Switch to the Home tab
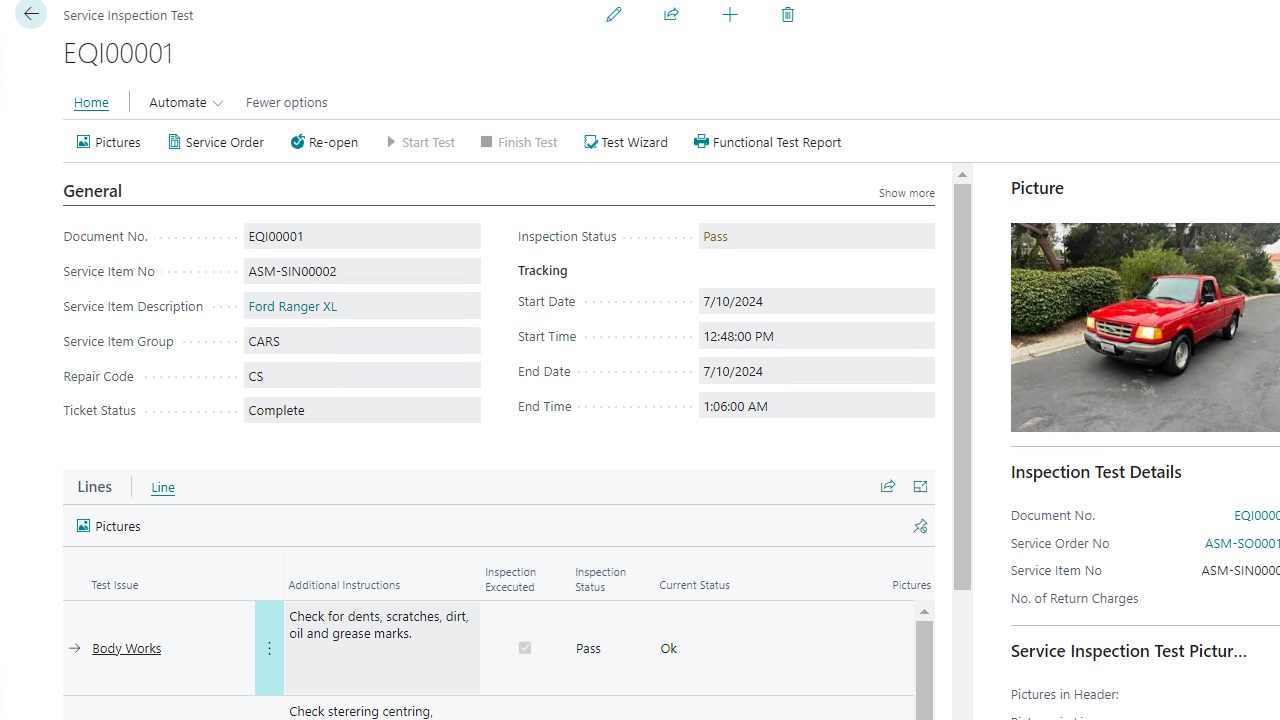This screenshot has height=720, width=1280. point(91,103)
